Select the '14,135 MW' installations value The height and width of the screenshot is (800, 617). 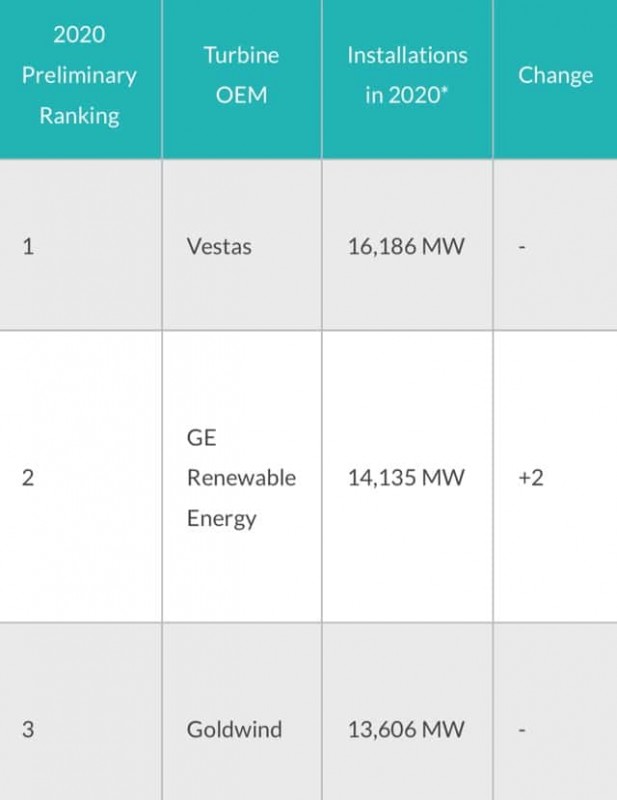(x=406, y=478)
